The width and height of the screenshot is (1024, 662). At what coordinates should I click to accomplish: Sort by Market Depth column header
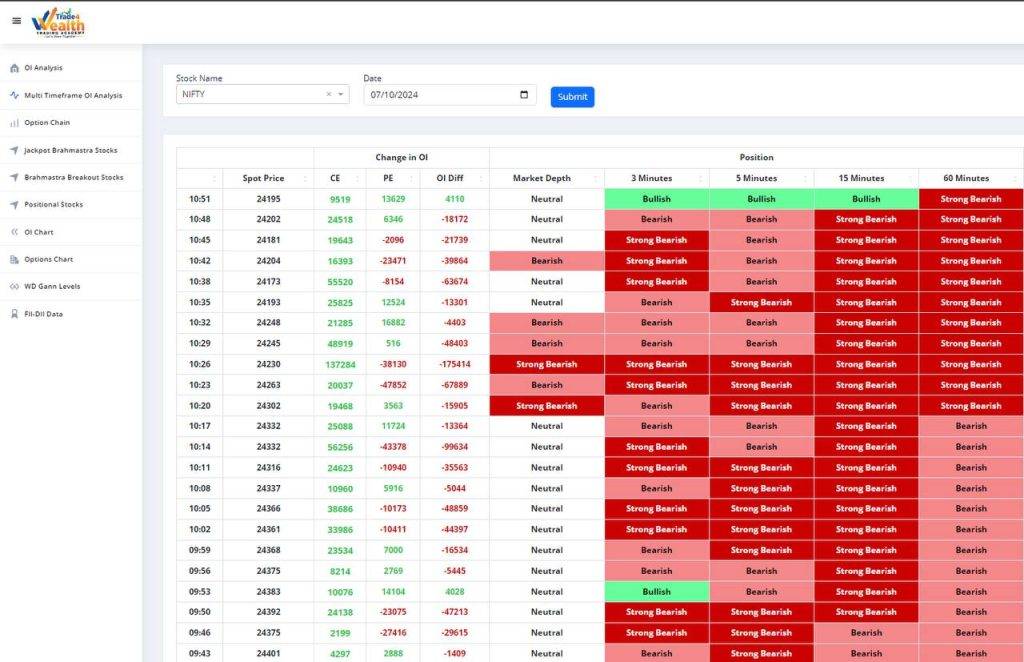coord(541,178)
